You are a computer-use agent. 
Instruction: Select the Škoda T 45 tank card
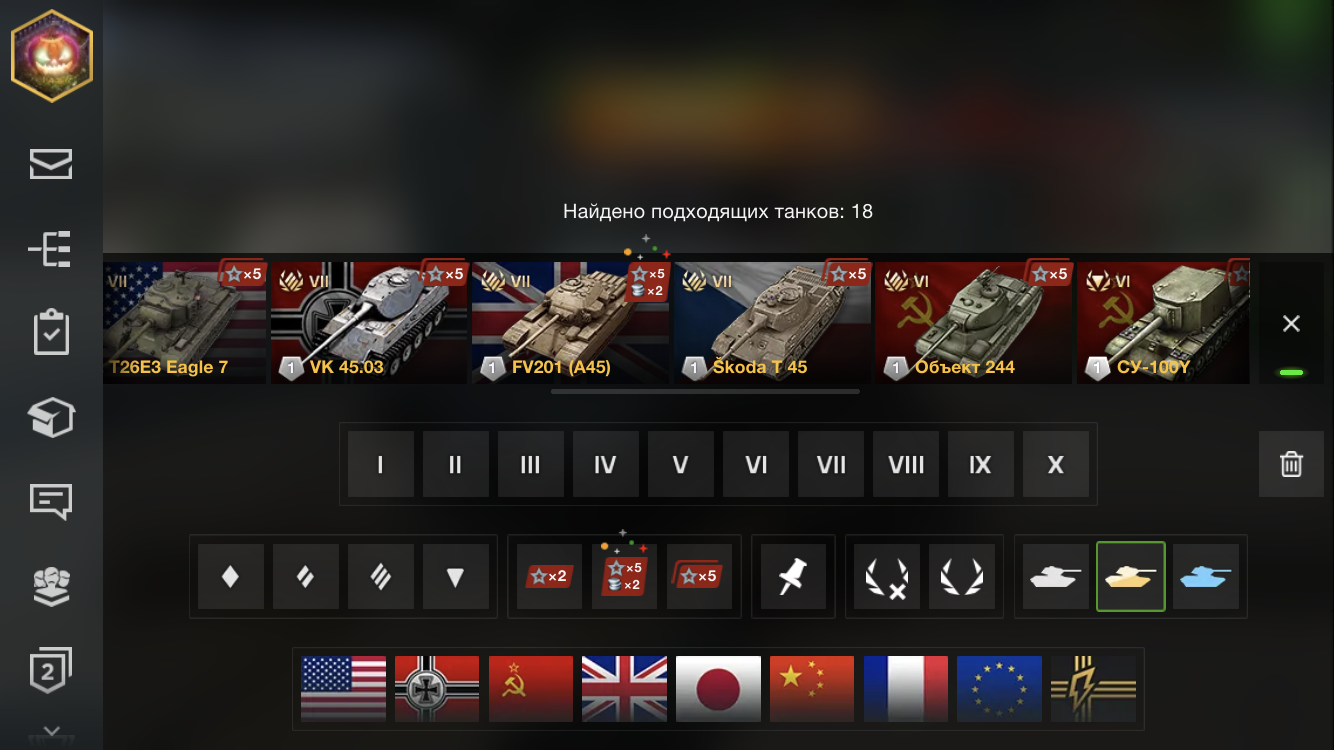pos(772,323)
